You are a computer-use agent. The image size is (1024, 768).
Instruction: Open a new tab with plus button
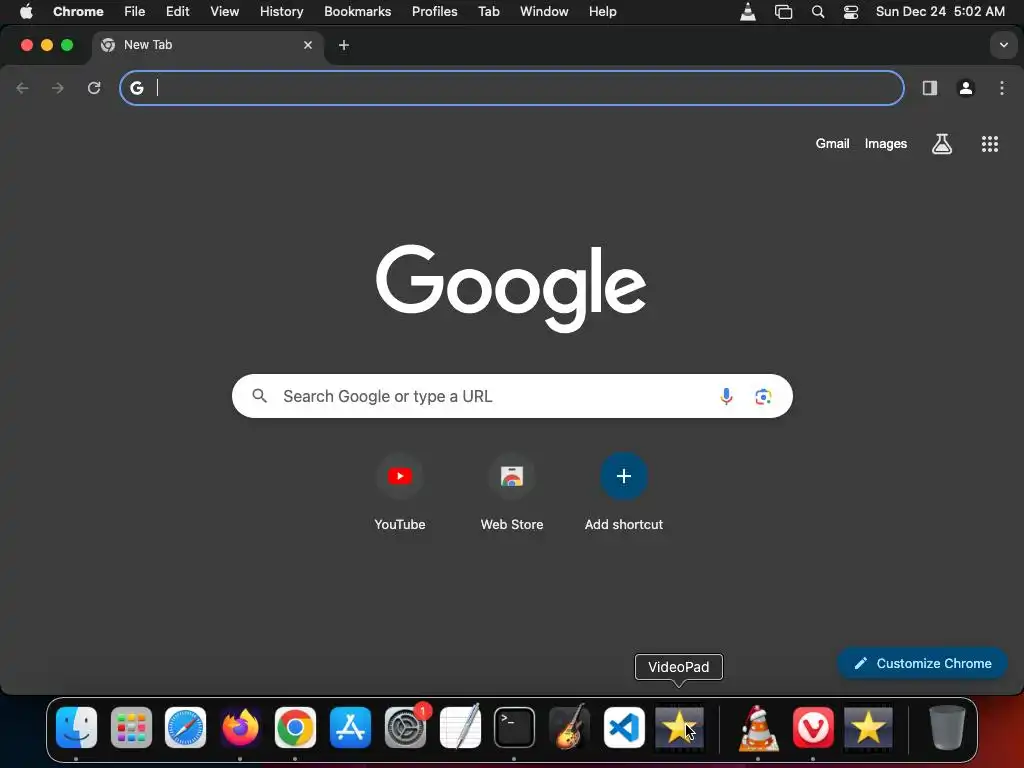344,45
